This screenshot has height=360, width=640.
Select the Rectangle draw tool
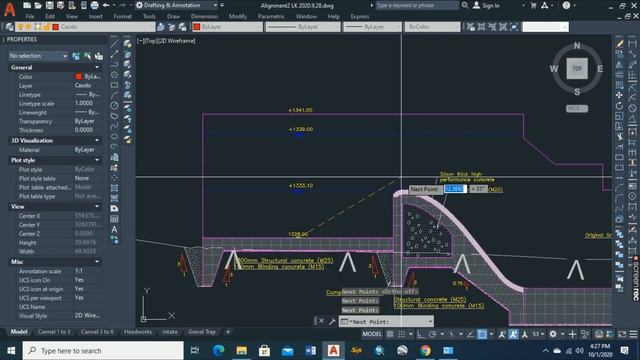pos(115,85)
